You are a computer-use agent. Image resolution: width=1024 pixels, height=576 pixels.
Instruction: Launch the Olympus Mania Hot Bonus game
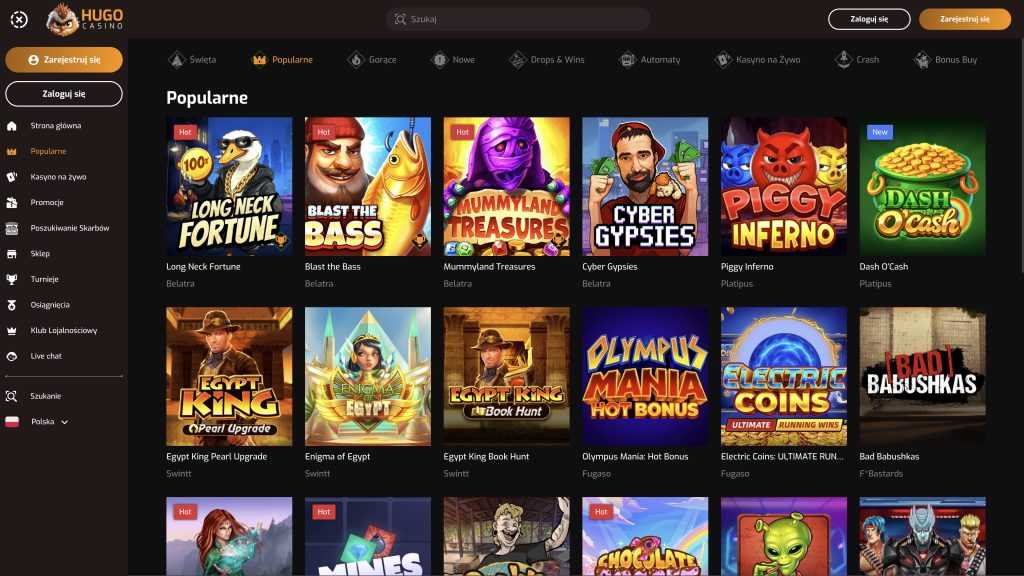click(645, 371)
